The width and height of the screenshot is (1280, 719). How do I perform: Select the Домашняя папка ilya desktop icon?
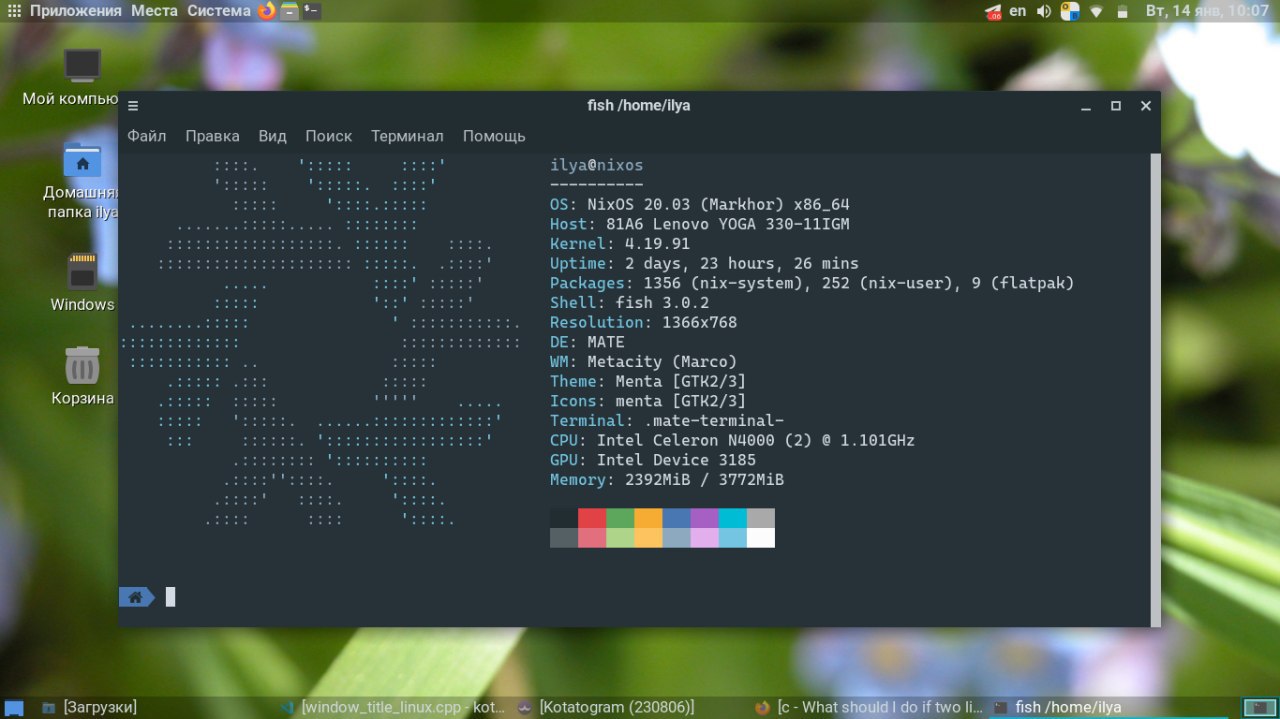tap(81, 181)
